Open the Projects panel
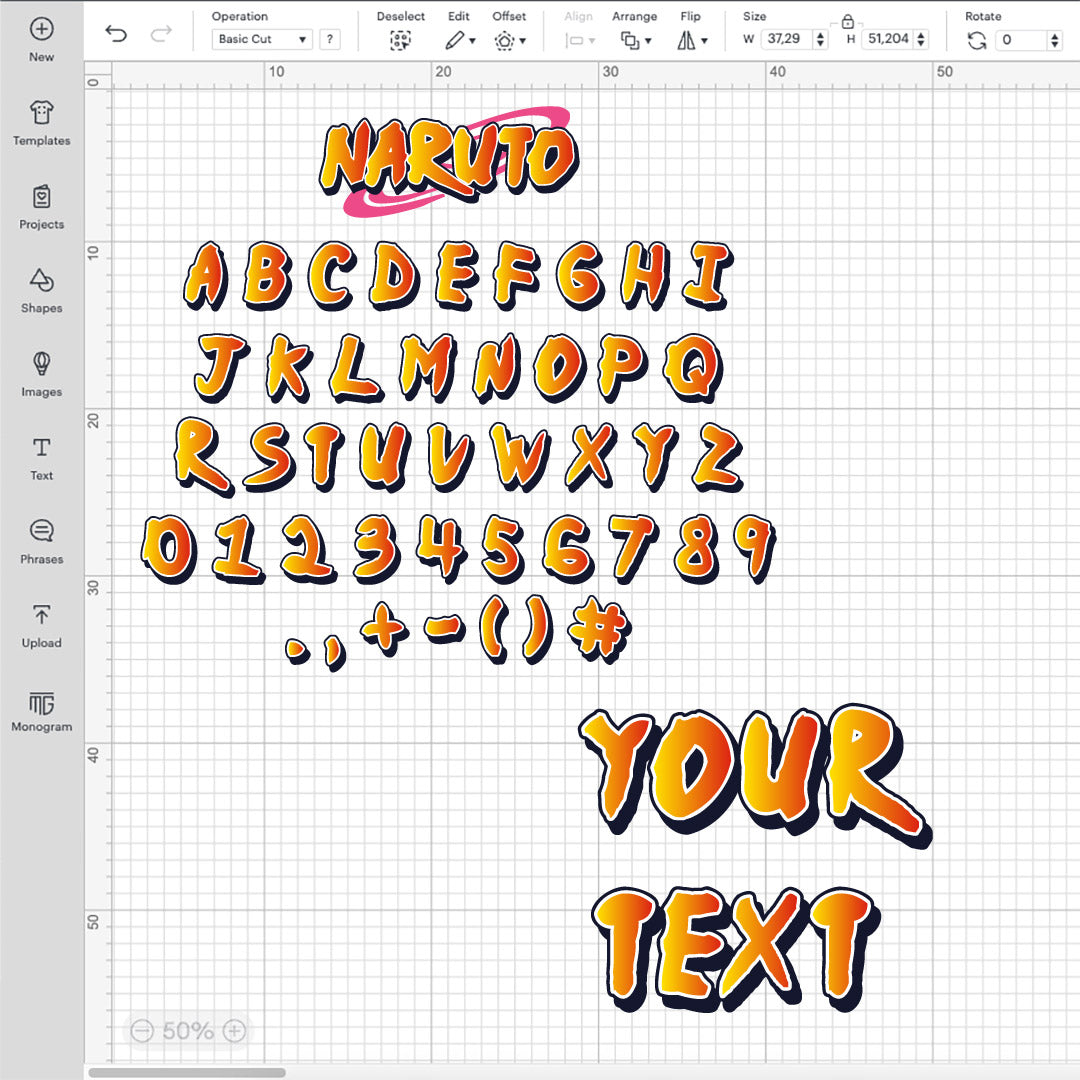 (41, 197)
